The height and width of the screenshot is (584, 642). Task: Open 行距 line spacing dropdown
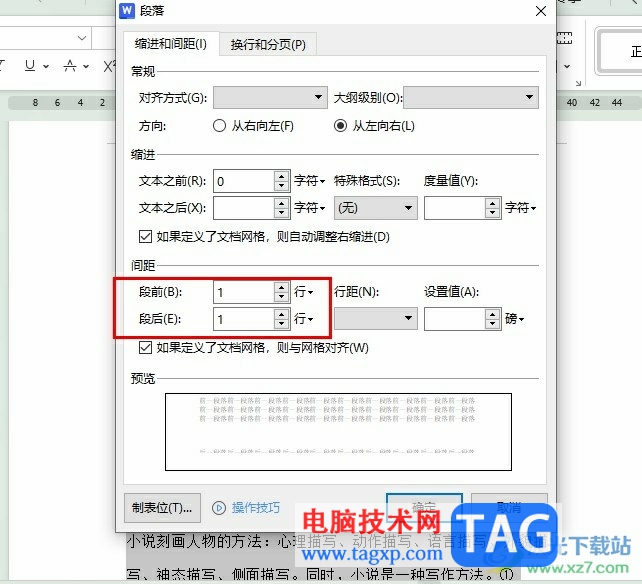[x=375, y=318]
